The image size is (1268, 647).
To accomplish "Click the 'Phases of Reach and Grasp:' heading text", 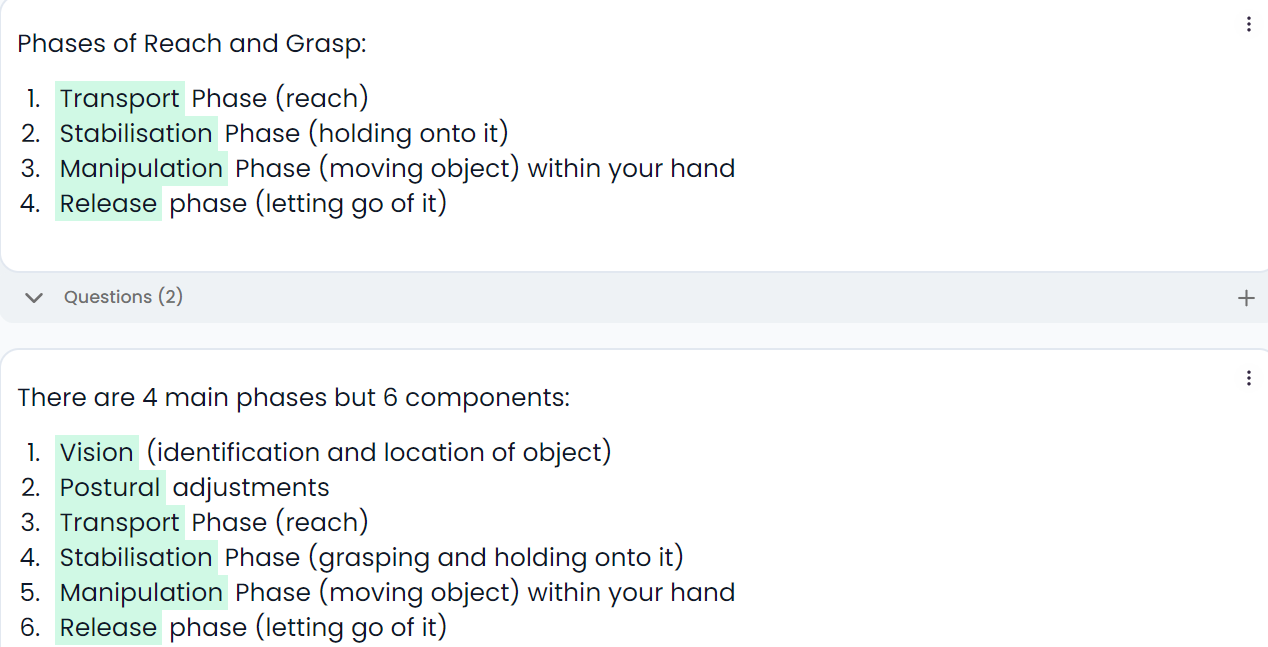I will (192, 44).
